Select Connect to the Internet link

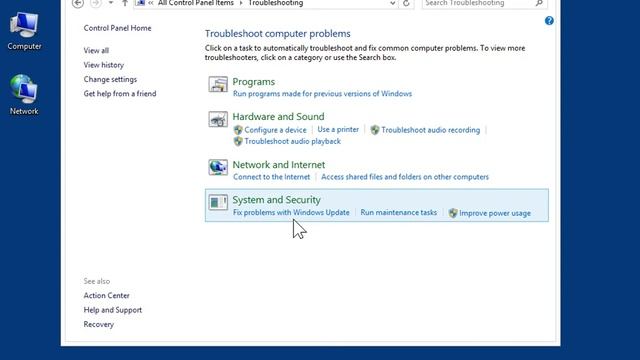tap(271, 177)
